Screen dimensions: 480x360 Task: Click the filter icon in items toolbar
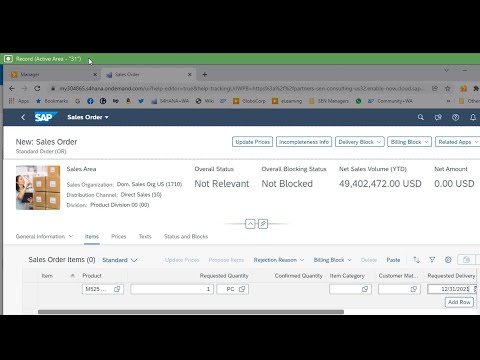pos(432,260)
